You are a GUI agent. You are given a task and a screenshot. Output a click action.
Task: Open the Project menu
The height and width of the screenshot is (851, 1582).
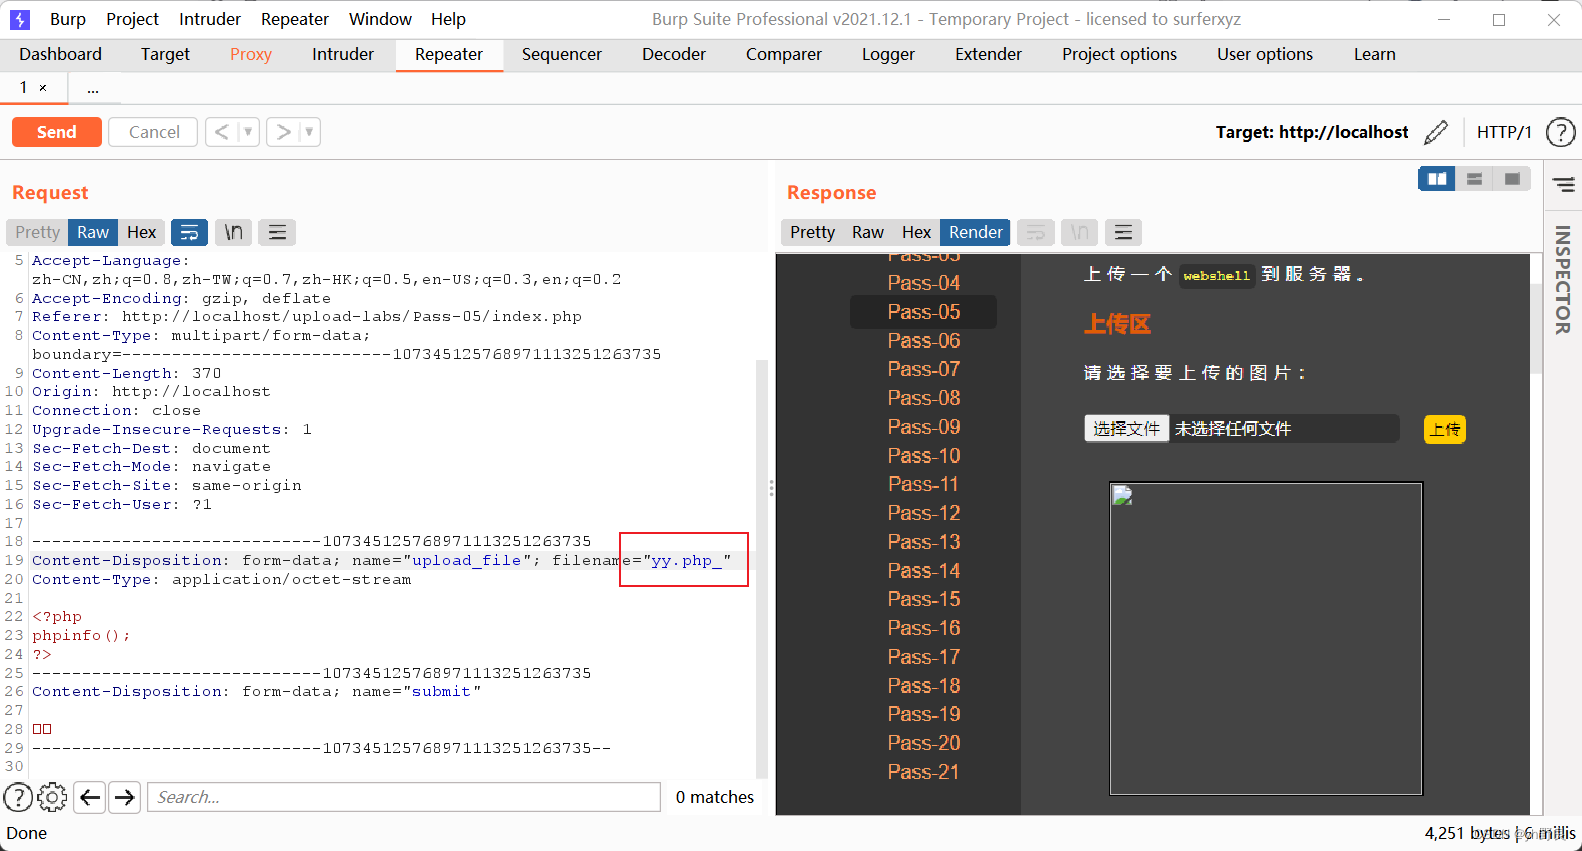pos(132,19)
